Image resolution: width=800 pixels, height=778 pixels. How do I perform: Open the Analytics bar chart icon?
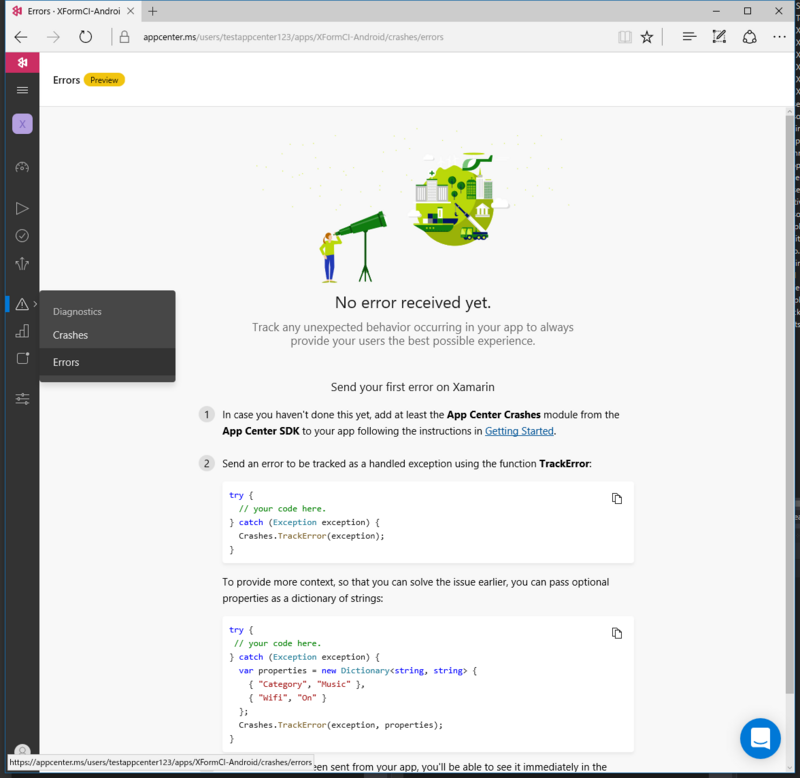pos(22,332)
